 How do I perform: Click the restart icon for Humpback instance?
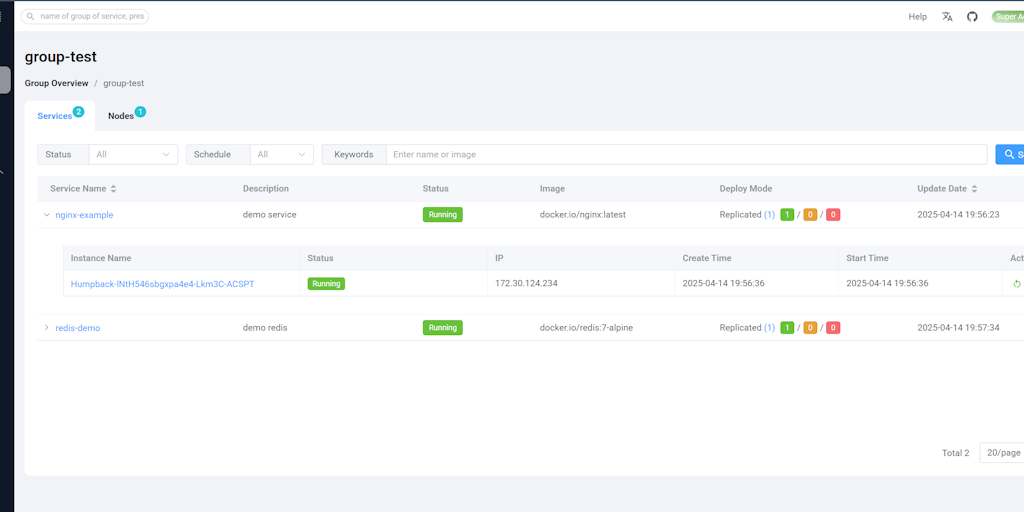pyautogui.click(x=1016, y=284)
